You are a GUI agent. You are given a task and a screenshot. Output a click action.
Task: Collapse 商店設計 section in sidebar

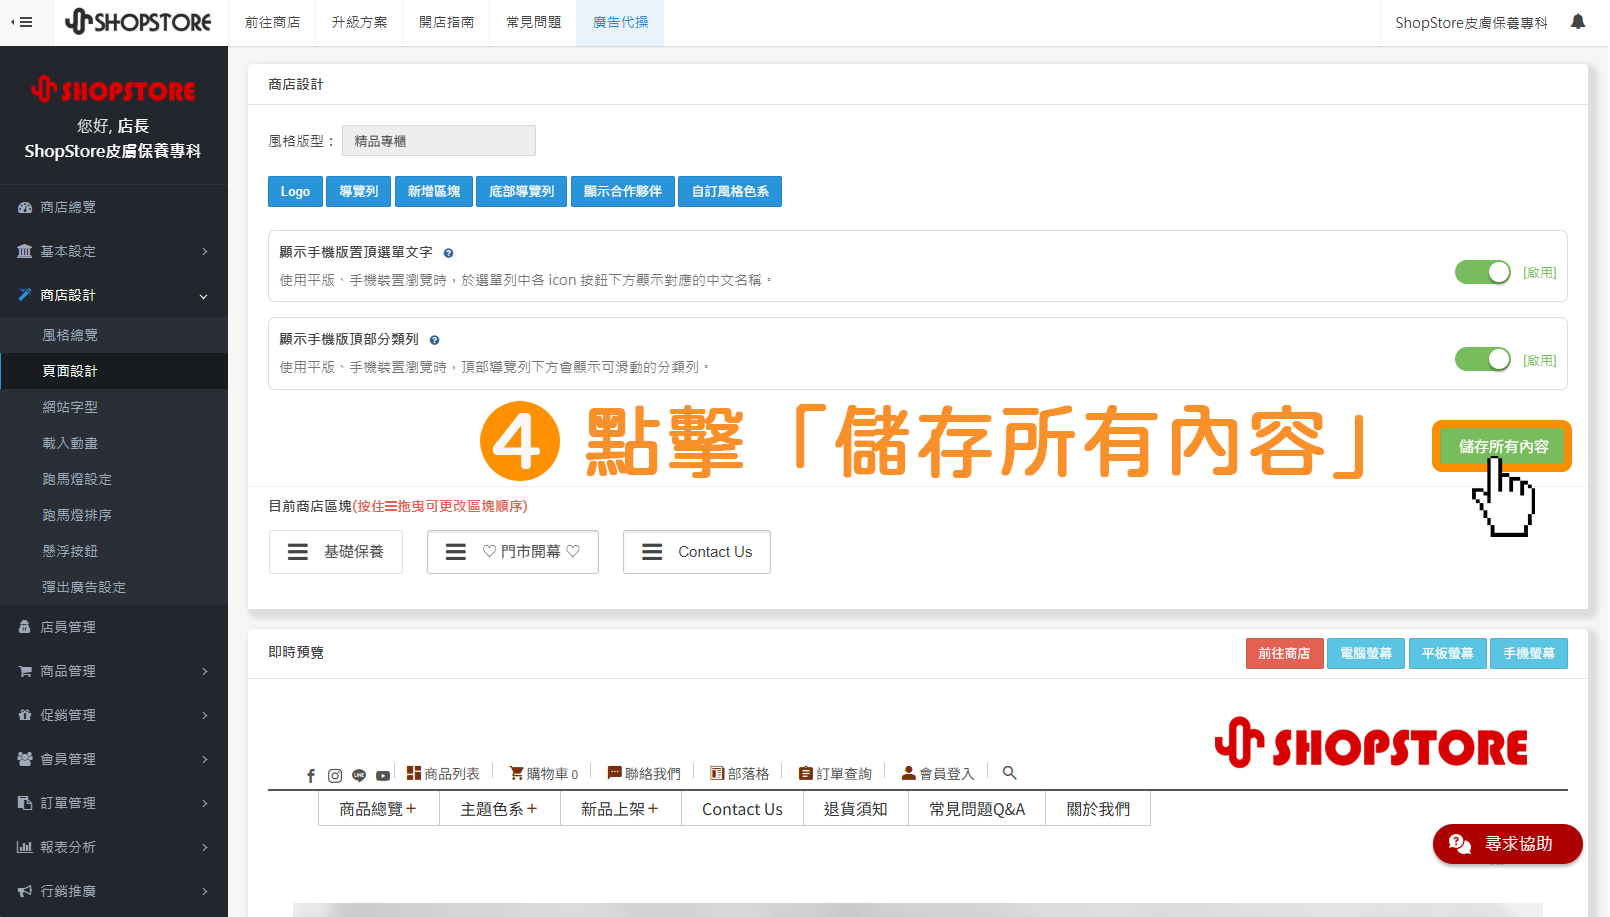(x=114, y=295)
